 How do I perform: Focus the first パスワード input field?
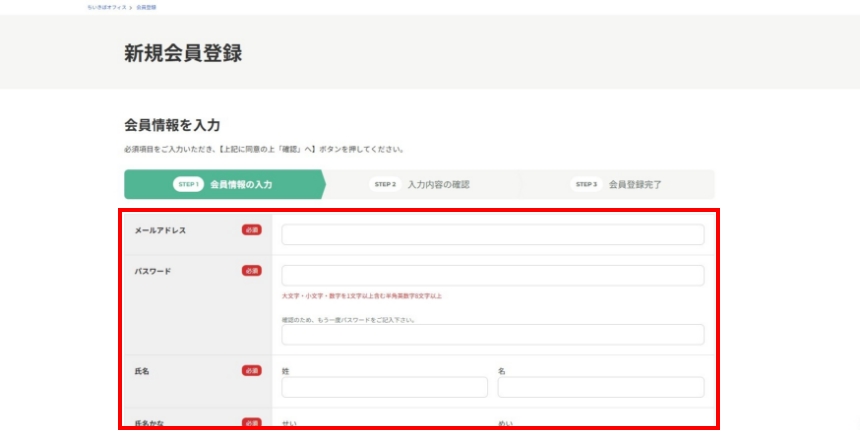click(x=492, y=275)
